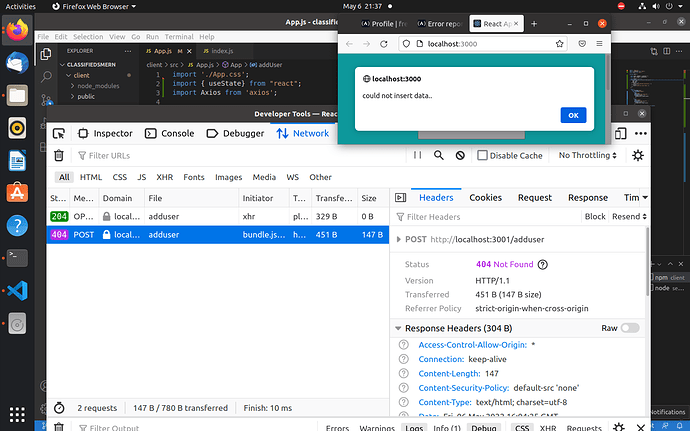Switch to the Console panel
Screen dimensions: 690x431
(169, 133)
